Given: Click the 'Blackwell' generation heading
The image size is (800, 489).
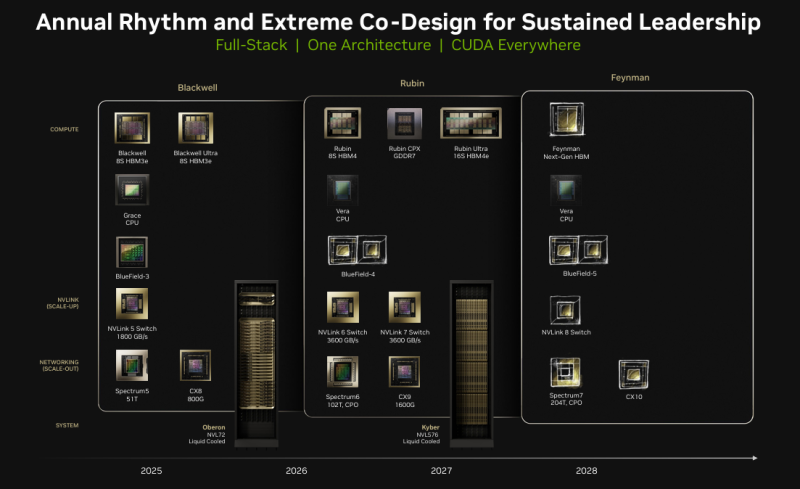Looking at the screenshot, I should coord(197,88).
